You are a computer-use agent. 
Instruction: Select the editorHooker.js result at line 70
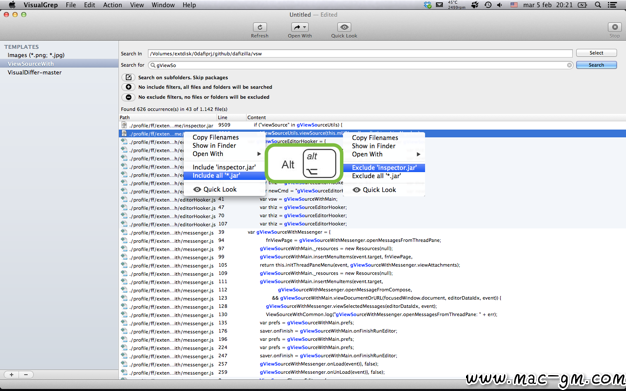(372, 216)
